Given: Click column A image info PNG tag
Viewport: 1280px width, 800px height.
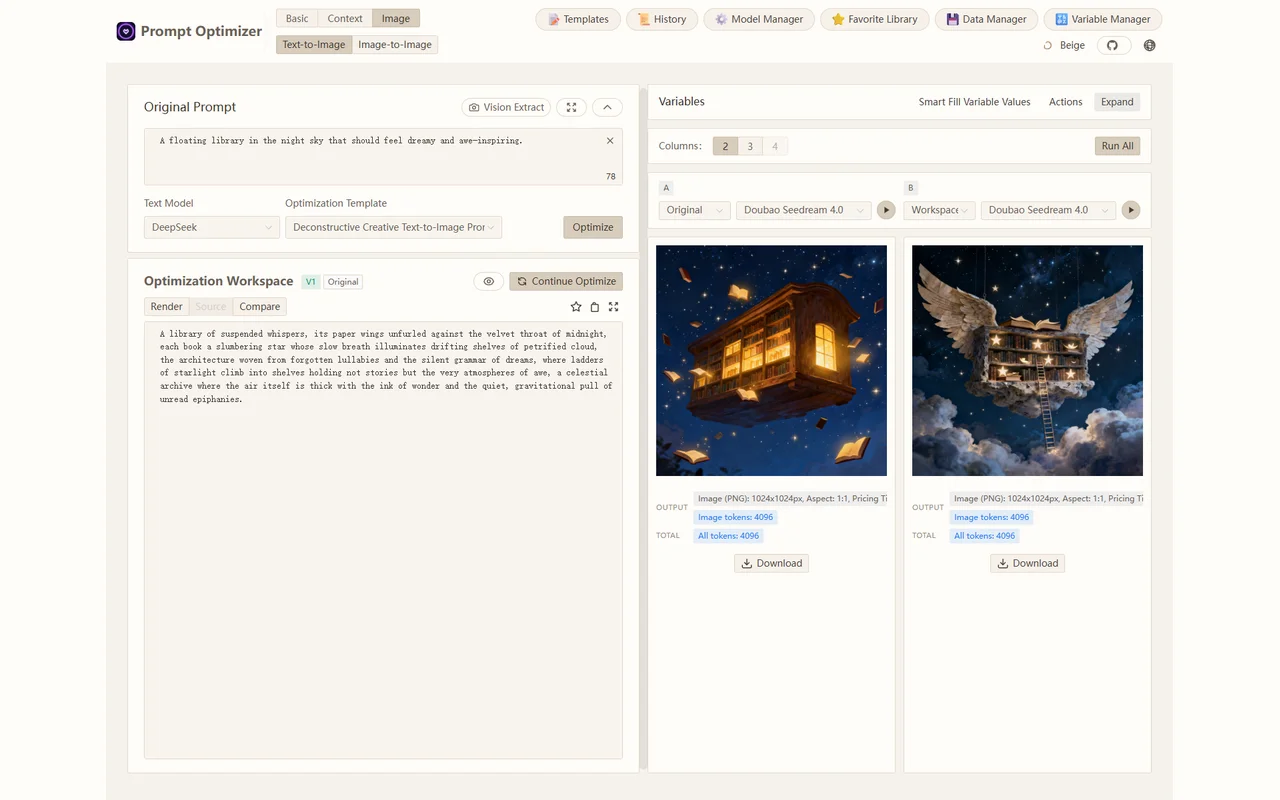Looking at the screenshot, I should [791, 498].
